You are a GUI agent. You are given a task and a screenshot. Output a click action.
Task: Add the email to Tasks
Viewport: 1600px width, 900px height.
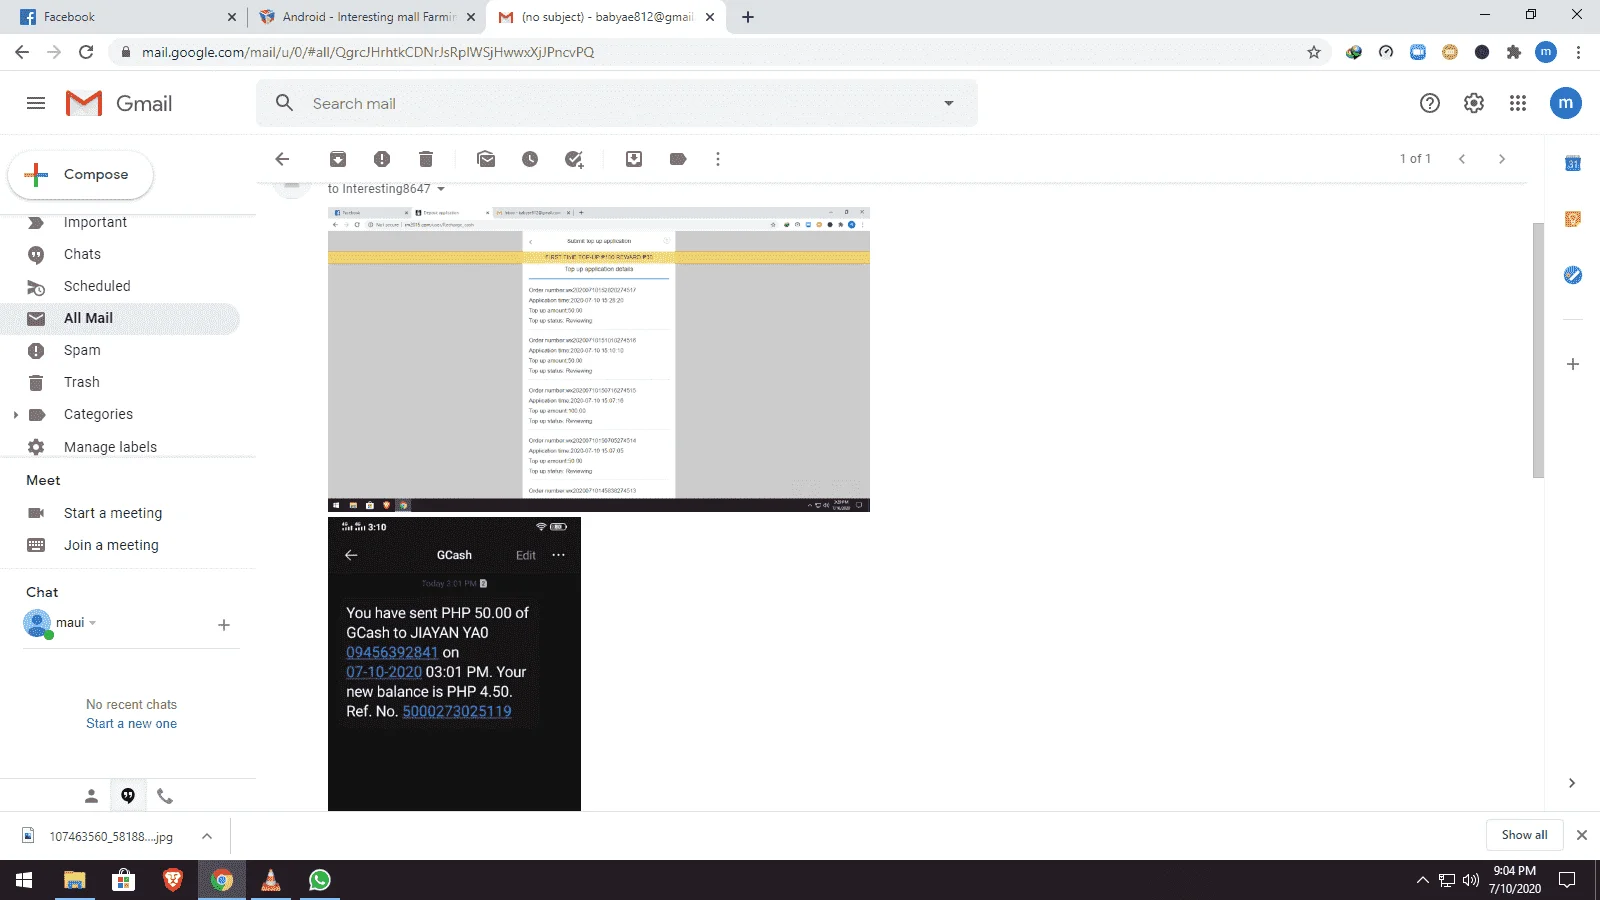click(574, 159)
